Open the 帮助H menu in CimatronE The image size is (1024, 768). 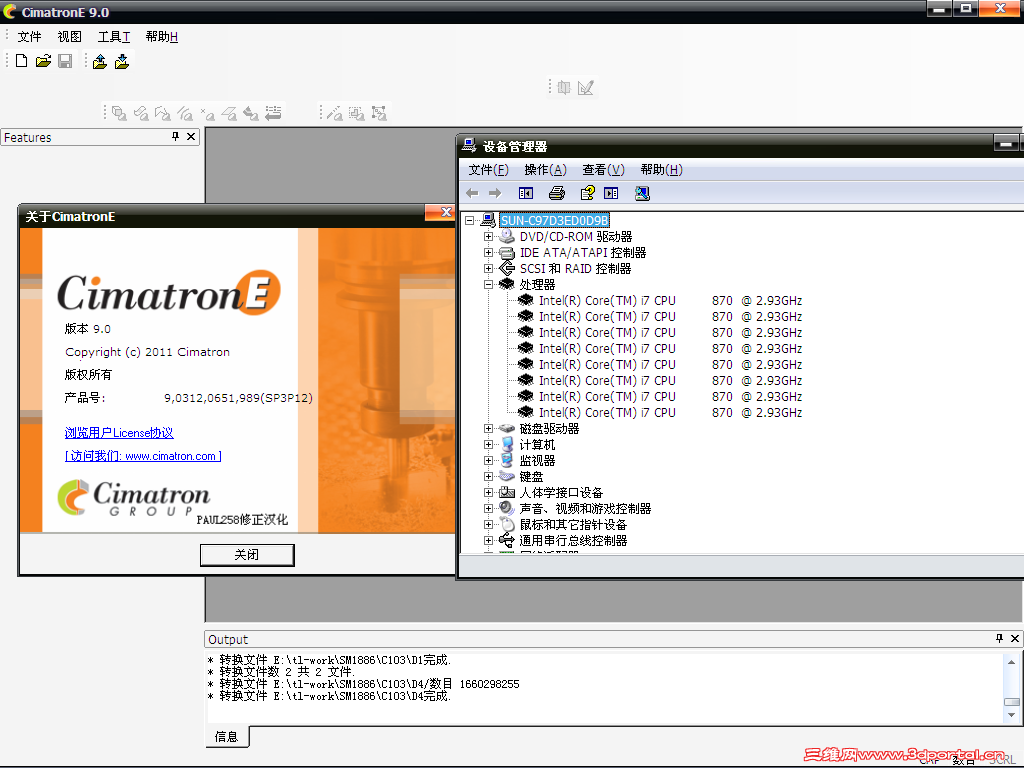(x=161, y=37)
